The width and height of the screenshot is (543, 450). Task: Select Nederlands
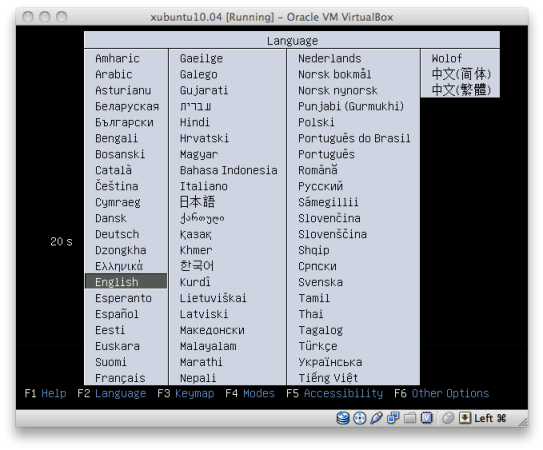tap(329, 58)
